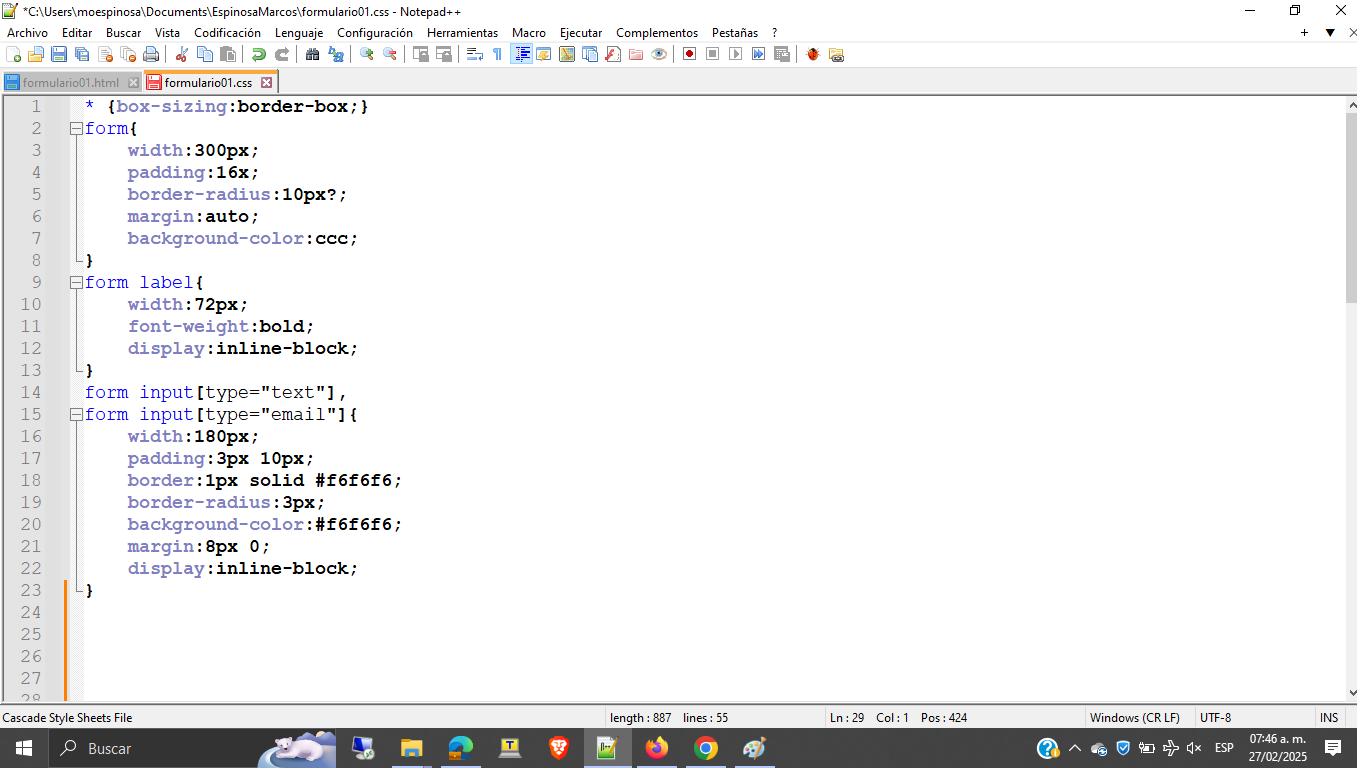Click the Undo arrow icon
This screenshot has width=1357, height=771.
point(259,54)
